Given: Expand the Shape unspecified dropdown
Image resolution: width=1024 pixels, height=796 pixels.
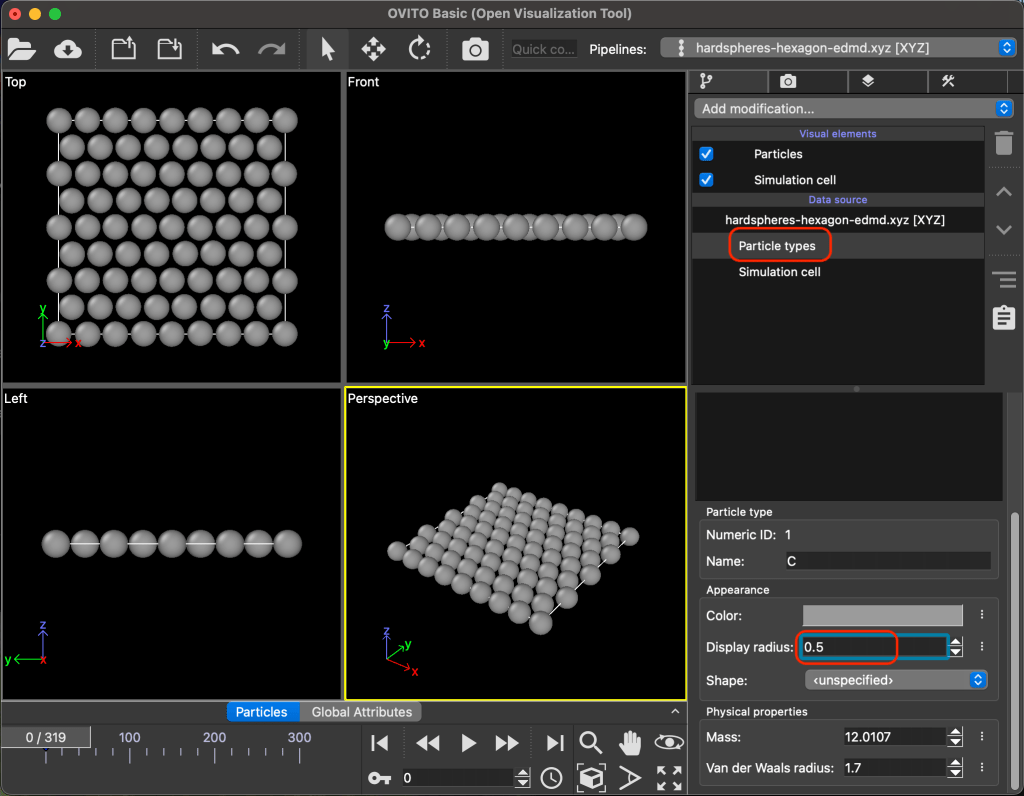Looking at the screenshot, I should pos(896,680).
